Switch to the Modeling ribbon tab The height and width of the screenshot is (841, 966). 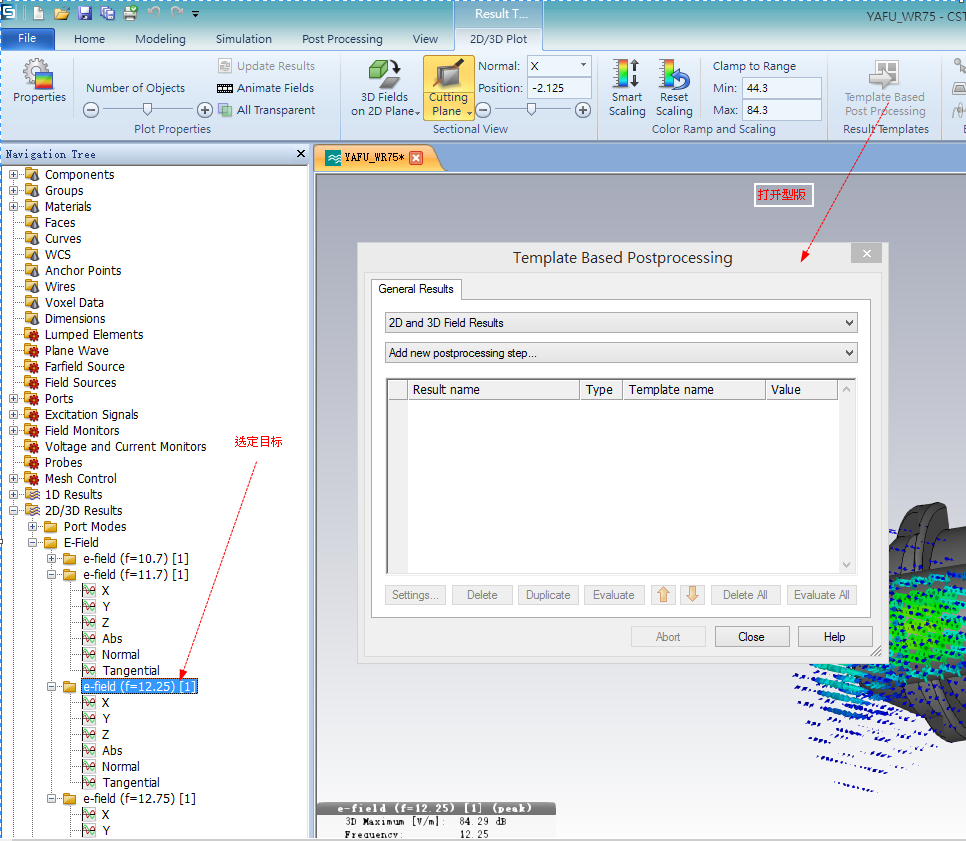(x=160, y=39)
